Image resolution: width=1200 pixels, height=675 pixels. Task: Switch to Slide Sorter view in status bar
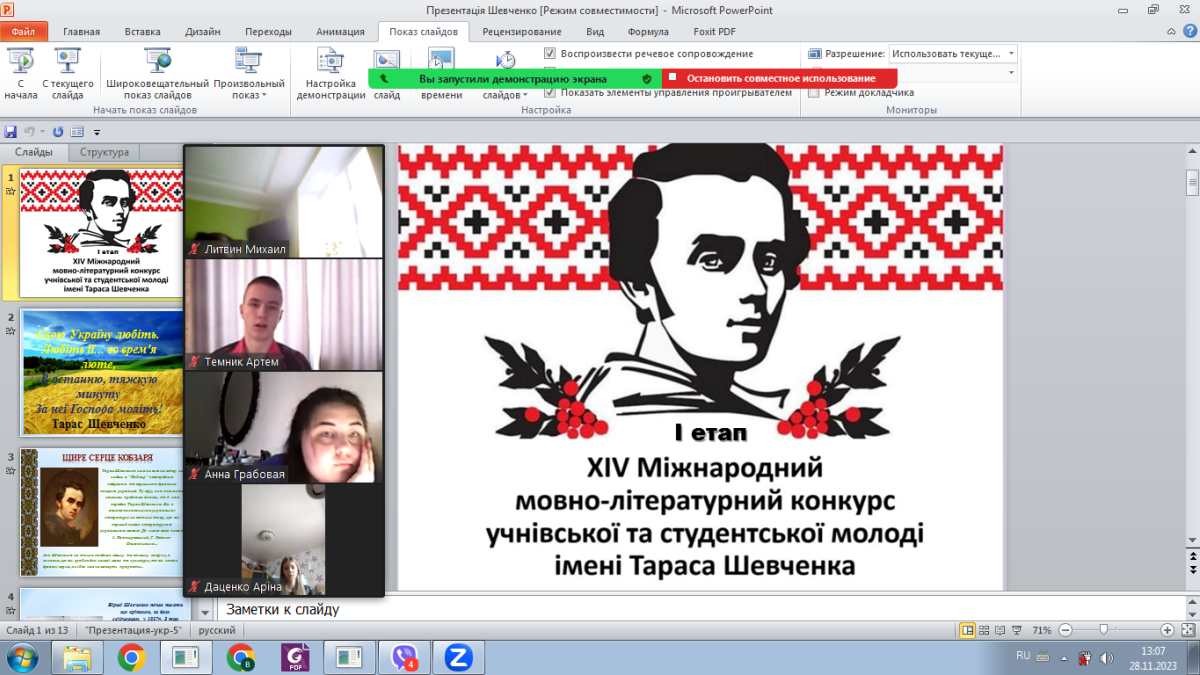pyautogui.click(x=985, y=631)
